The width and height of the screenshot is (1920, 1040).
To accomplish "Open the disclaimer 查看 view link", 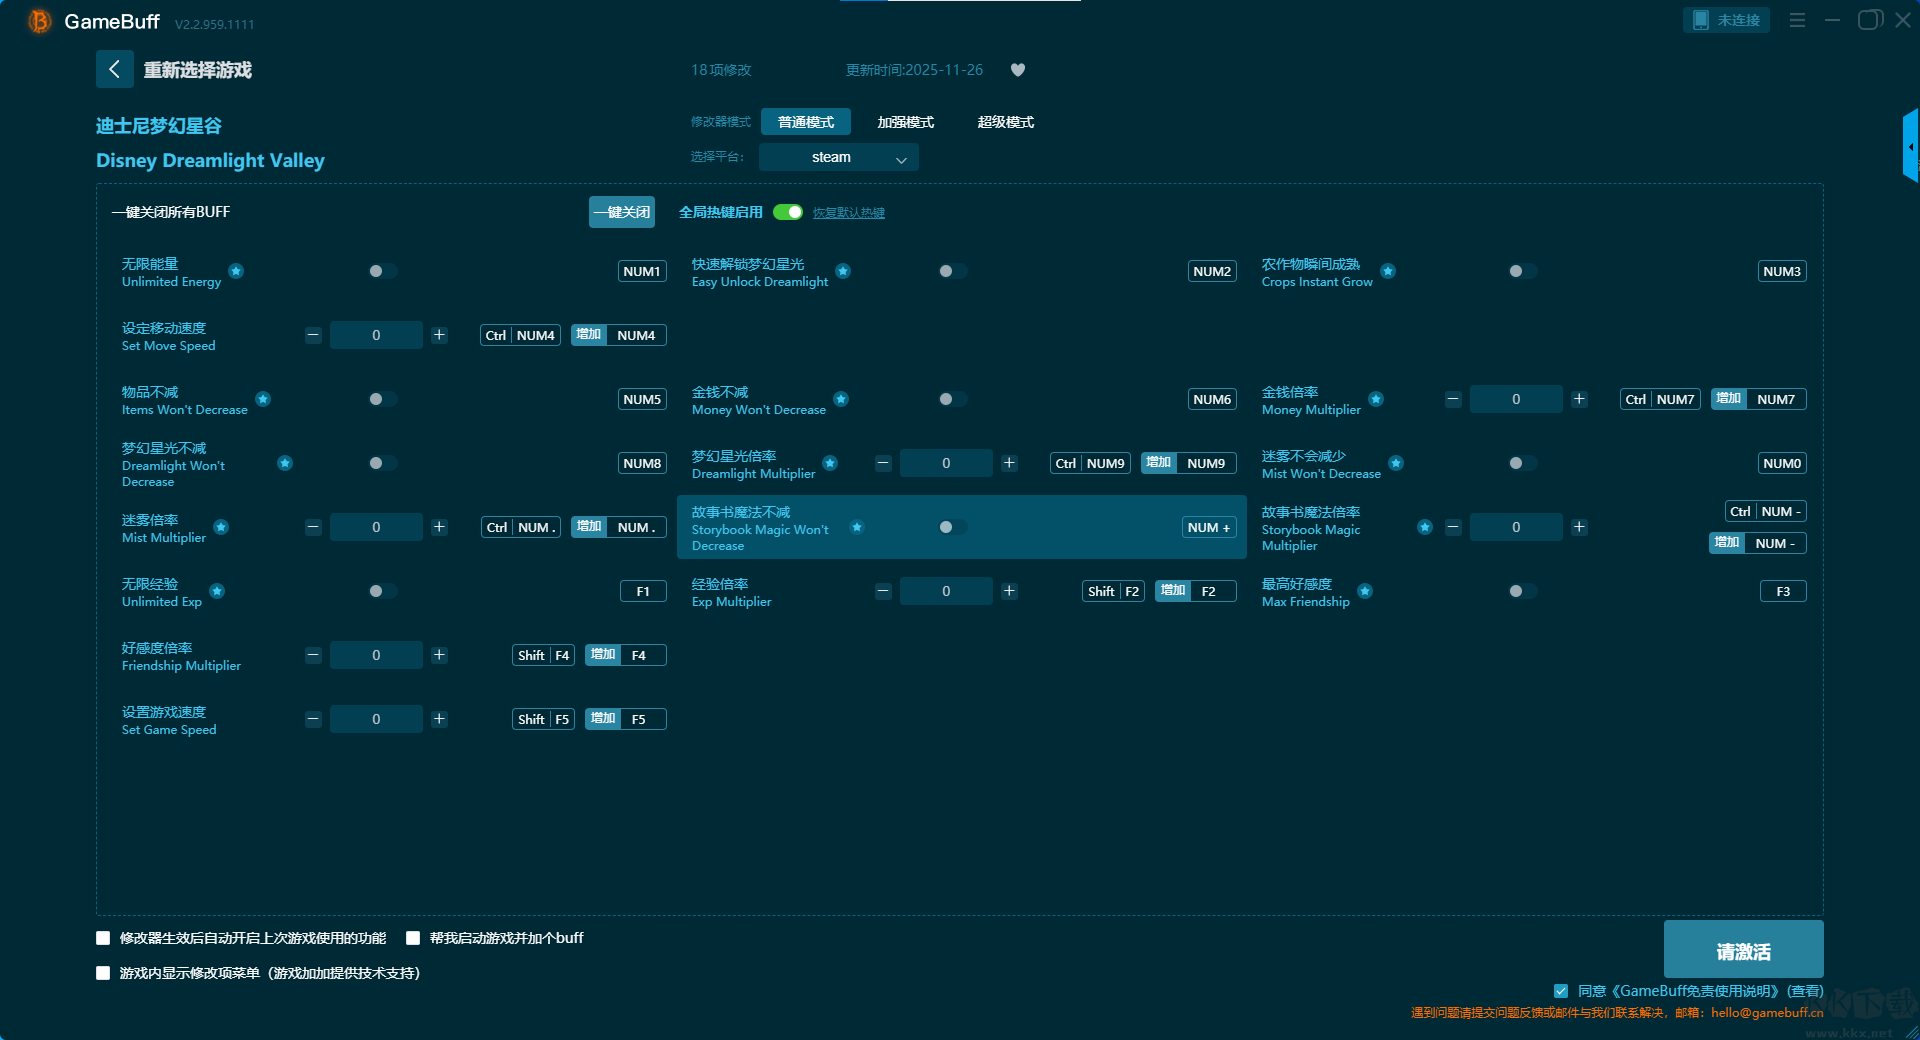I will 1806,991.
